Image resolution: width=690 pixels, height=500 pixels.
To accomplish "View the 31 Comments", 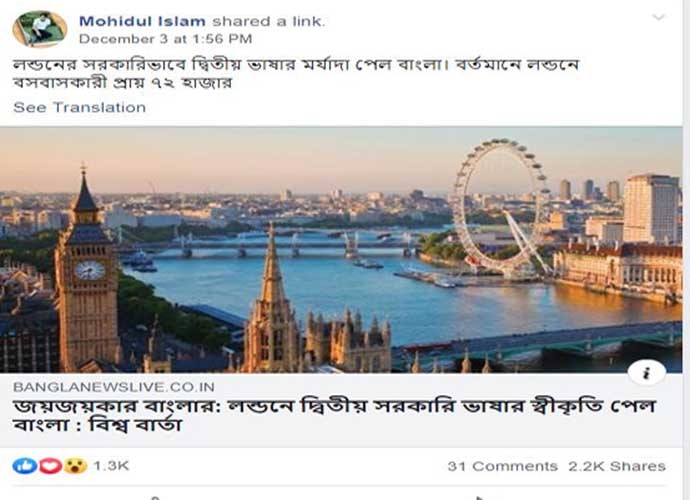I will point(502,466).
